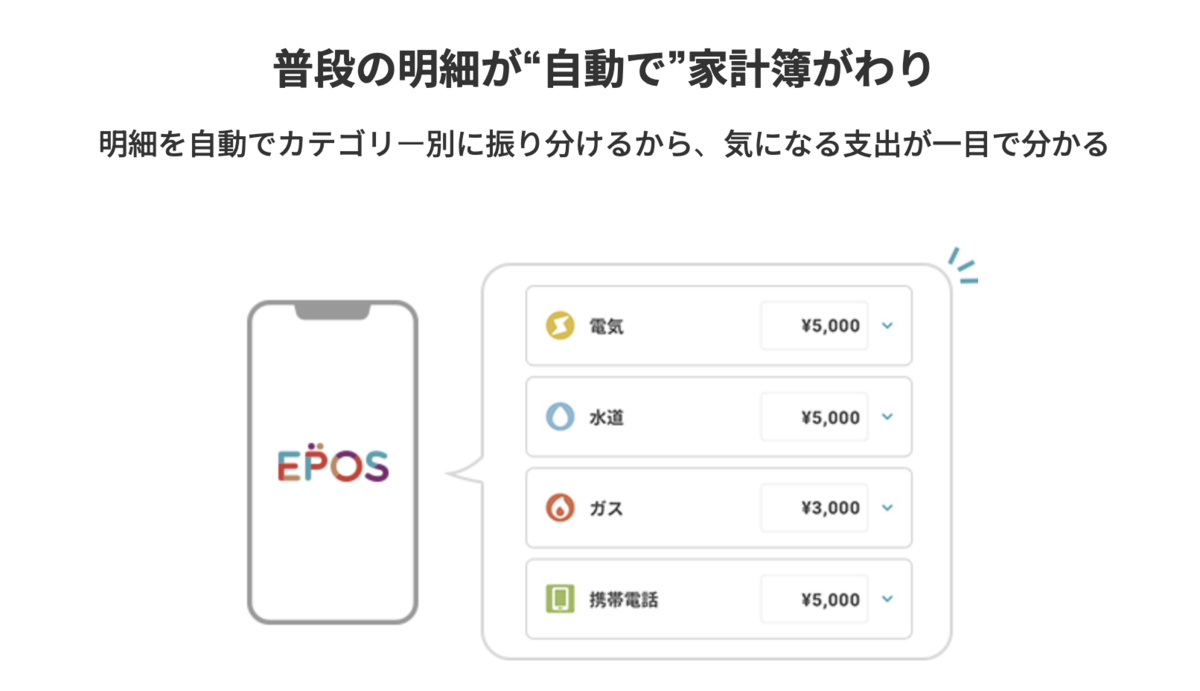The image size is (1200, 691).
Task: Click the ¥5,000 amount field for 電気
Action: click(815, 326)
